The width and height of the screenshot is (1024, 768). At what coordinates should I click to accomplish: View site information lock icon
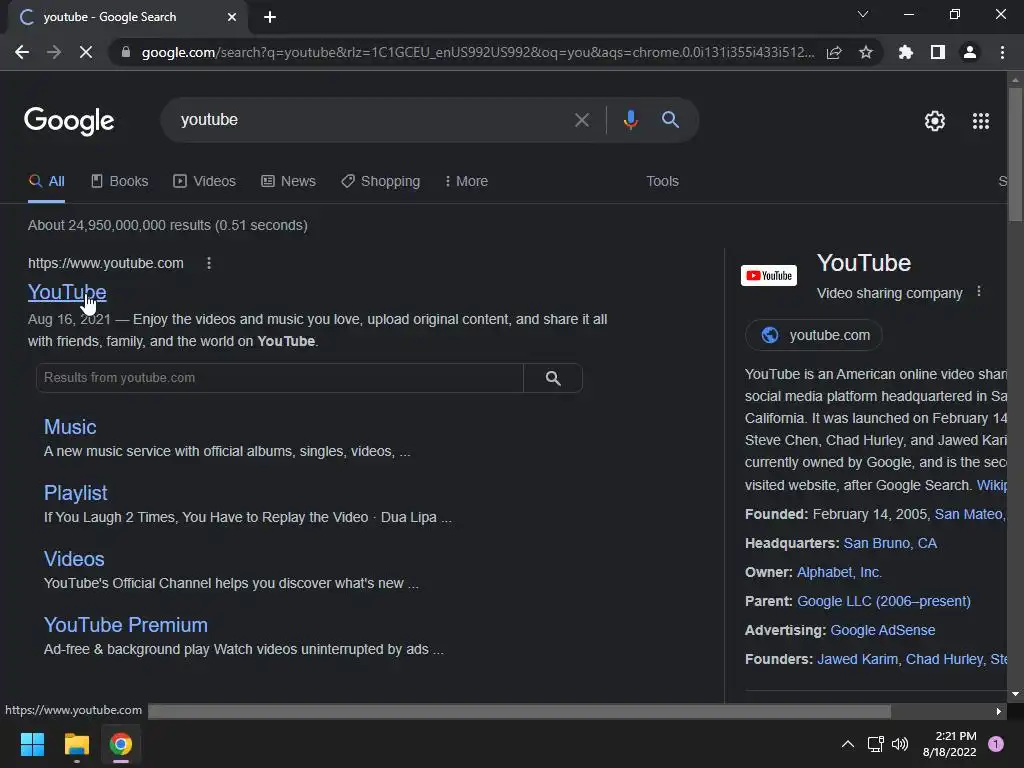[x=125, y=52]
